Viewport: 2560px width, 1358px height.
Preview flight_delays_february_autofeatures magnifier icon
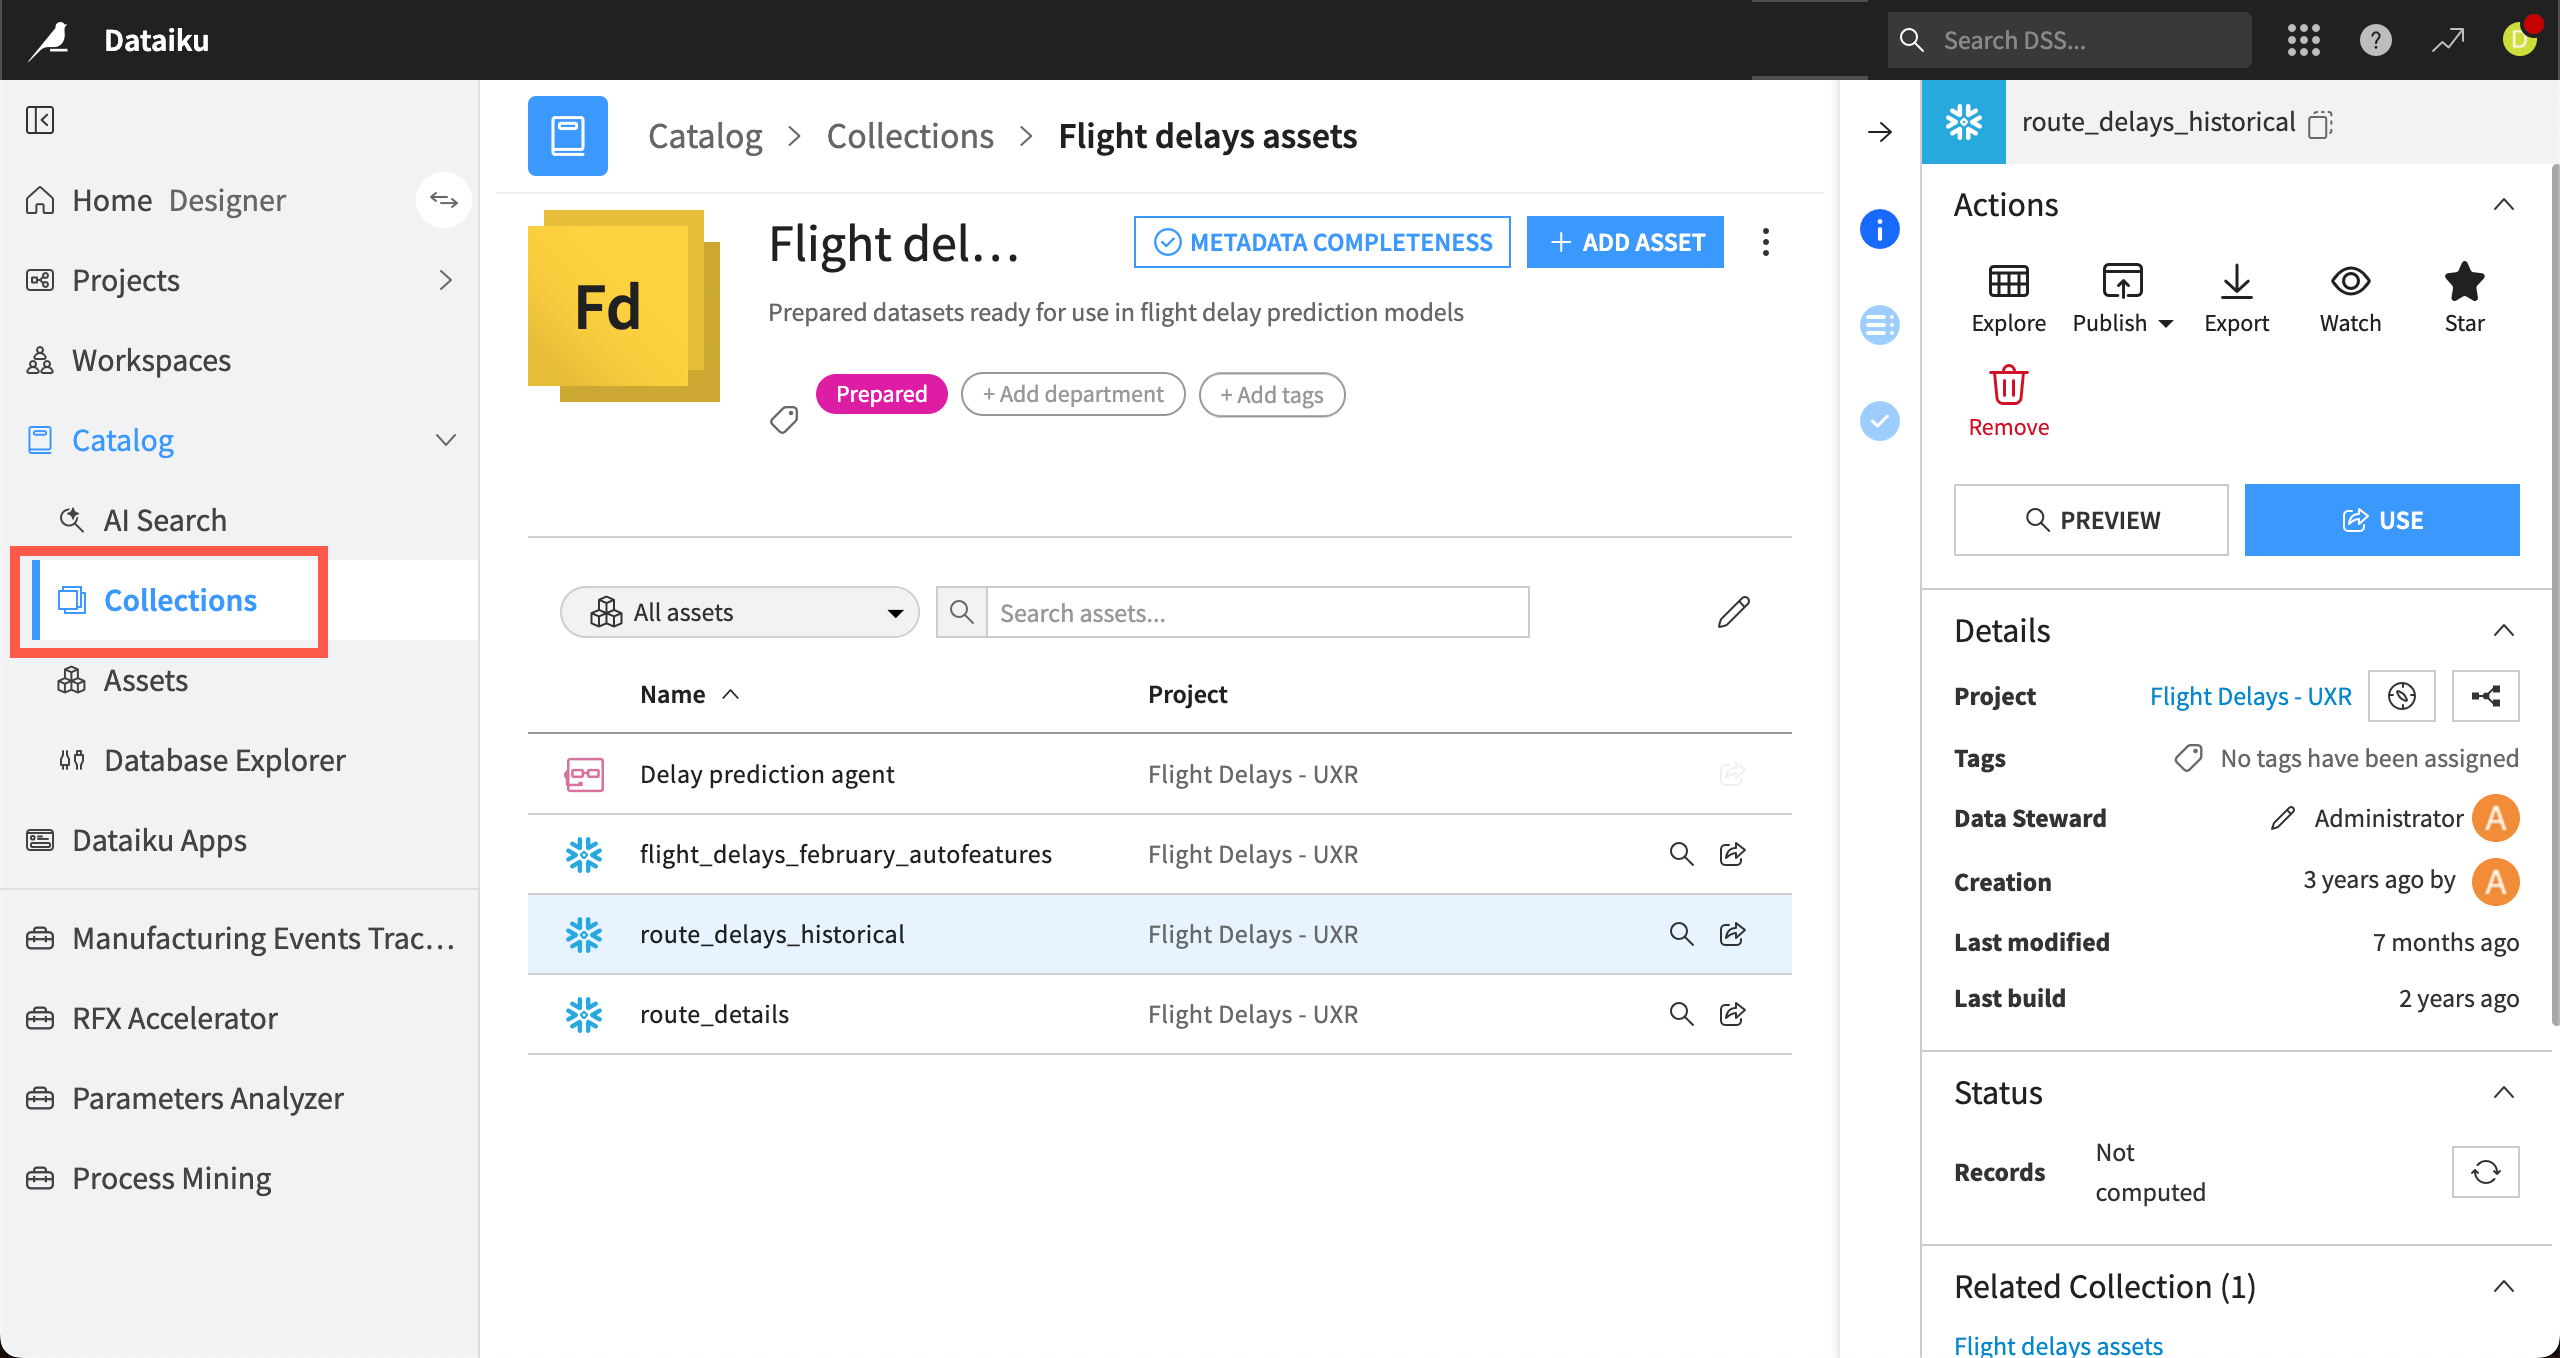point(1681,854)
